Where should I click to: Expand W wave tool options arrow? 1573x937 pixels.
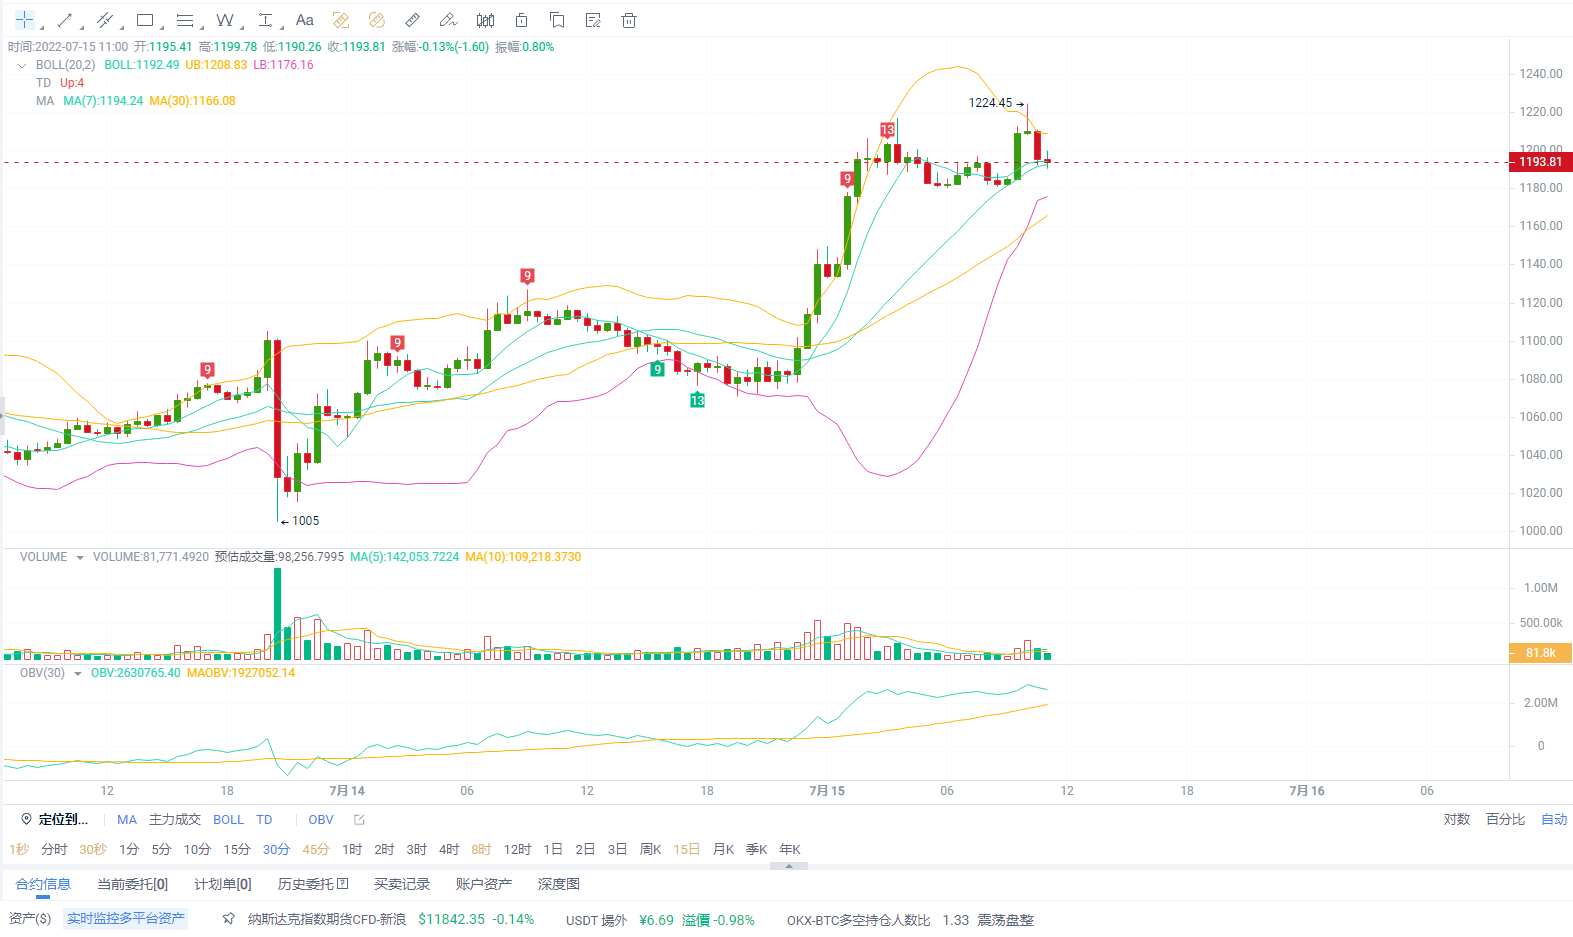242,26
